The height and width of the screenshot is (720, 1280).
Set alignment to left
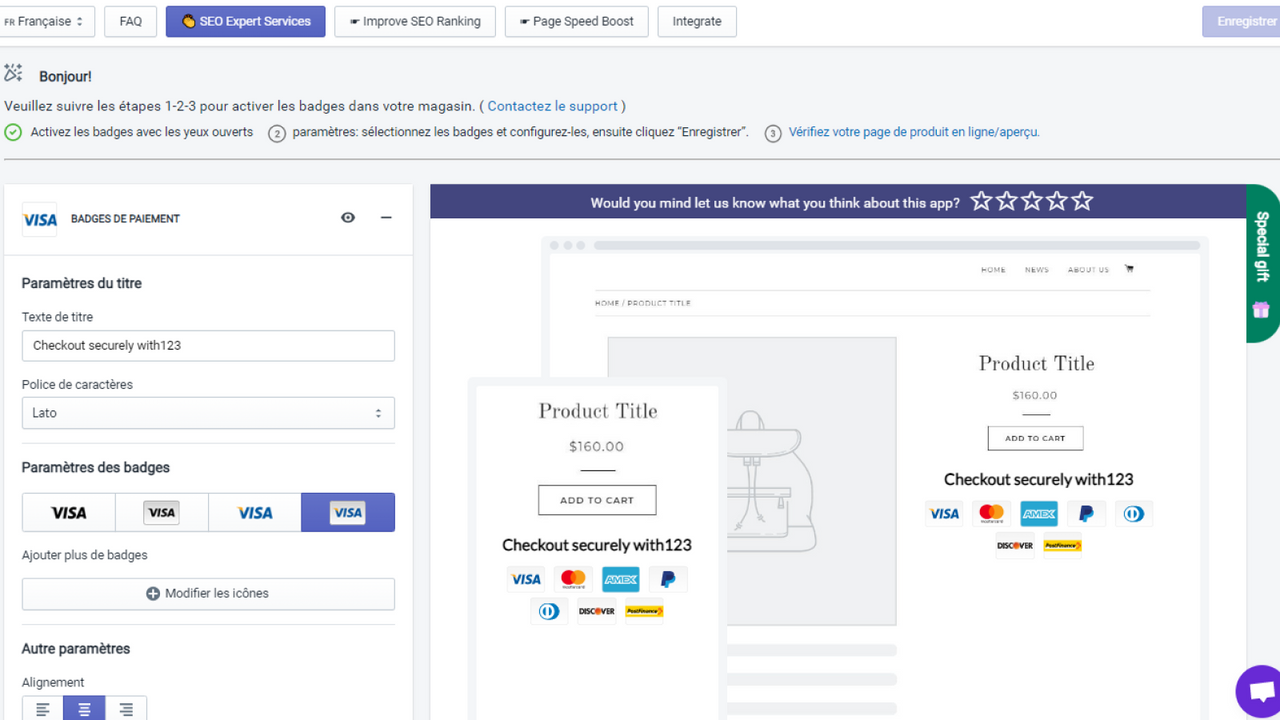[x=42, y=709]
